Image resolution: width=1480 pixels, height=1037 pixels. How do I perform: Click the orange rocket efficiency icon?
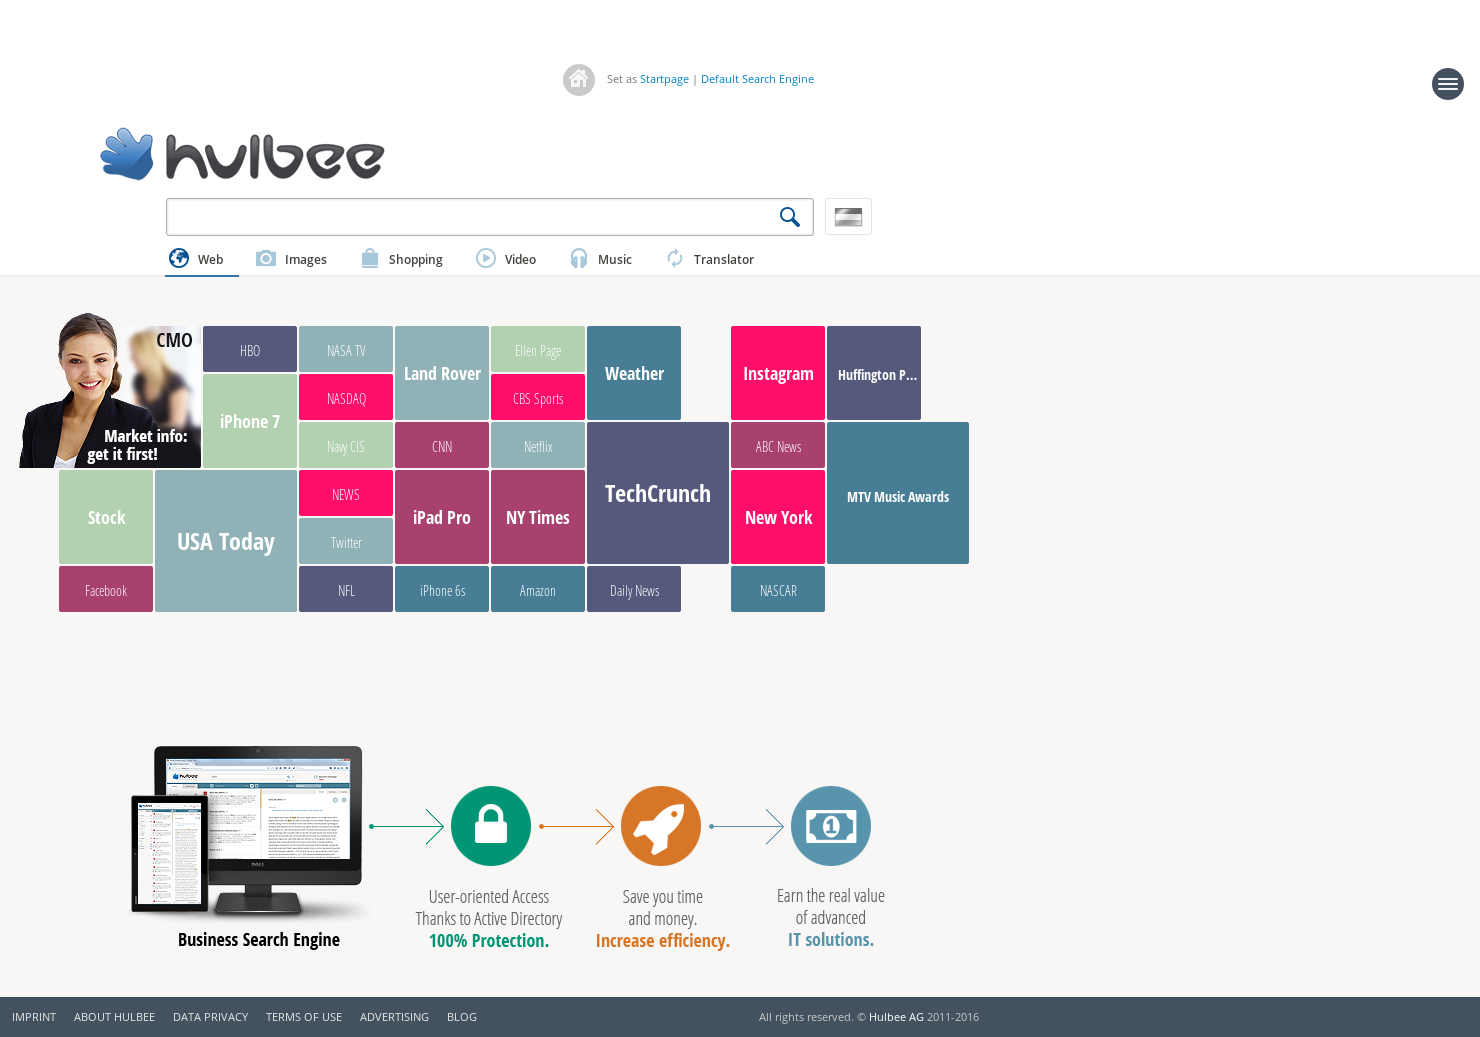click(x=661, y=826)
